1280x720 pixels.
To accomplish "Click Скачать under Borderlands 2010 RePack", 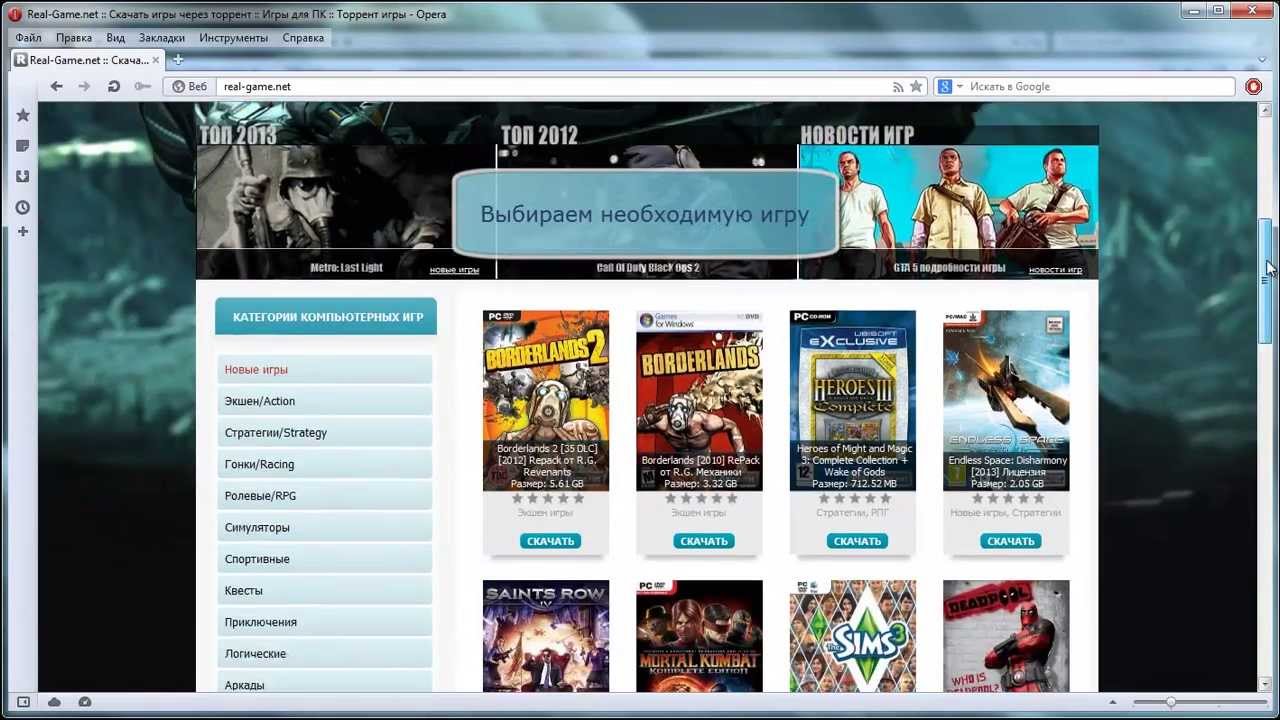I will point(704,541).
